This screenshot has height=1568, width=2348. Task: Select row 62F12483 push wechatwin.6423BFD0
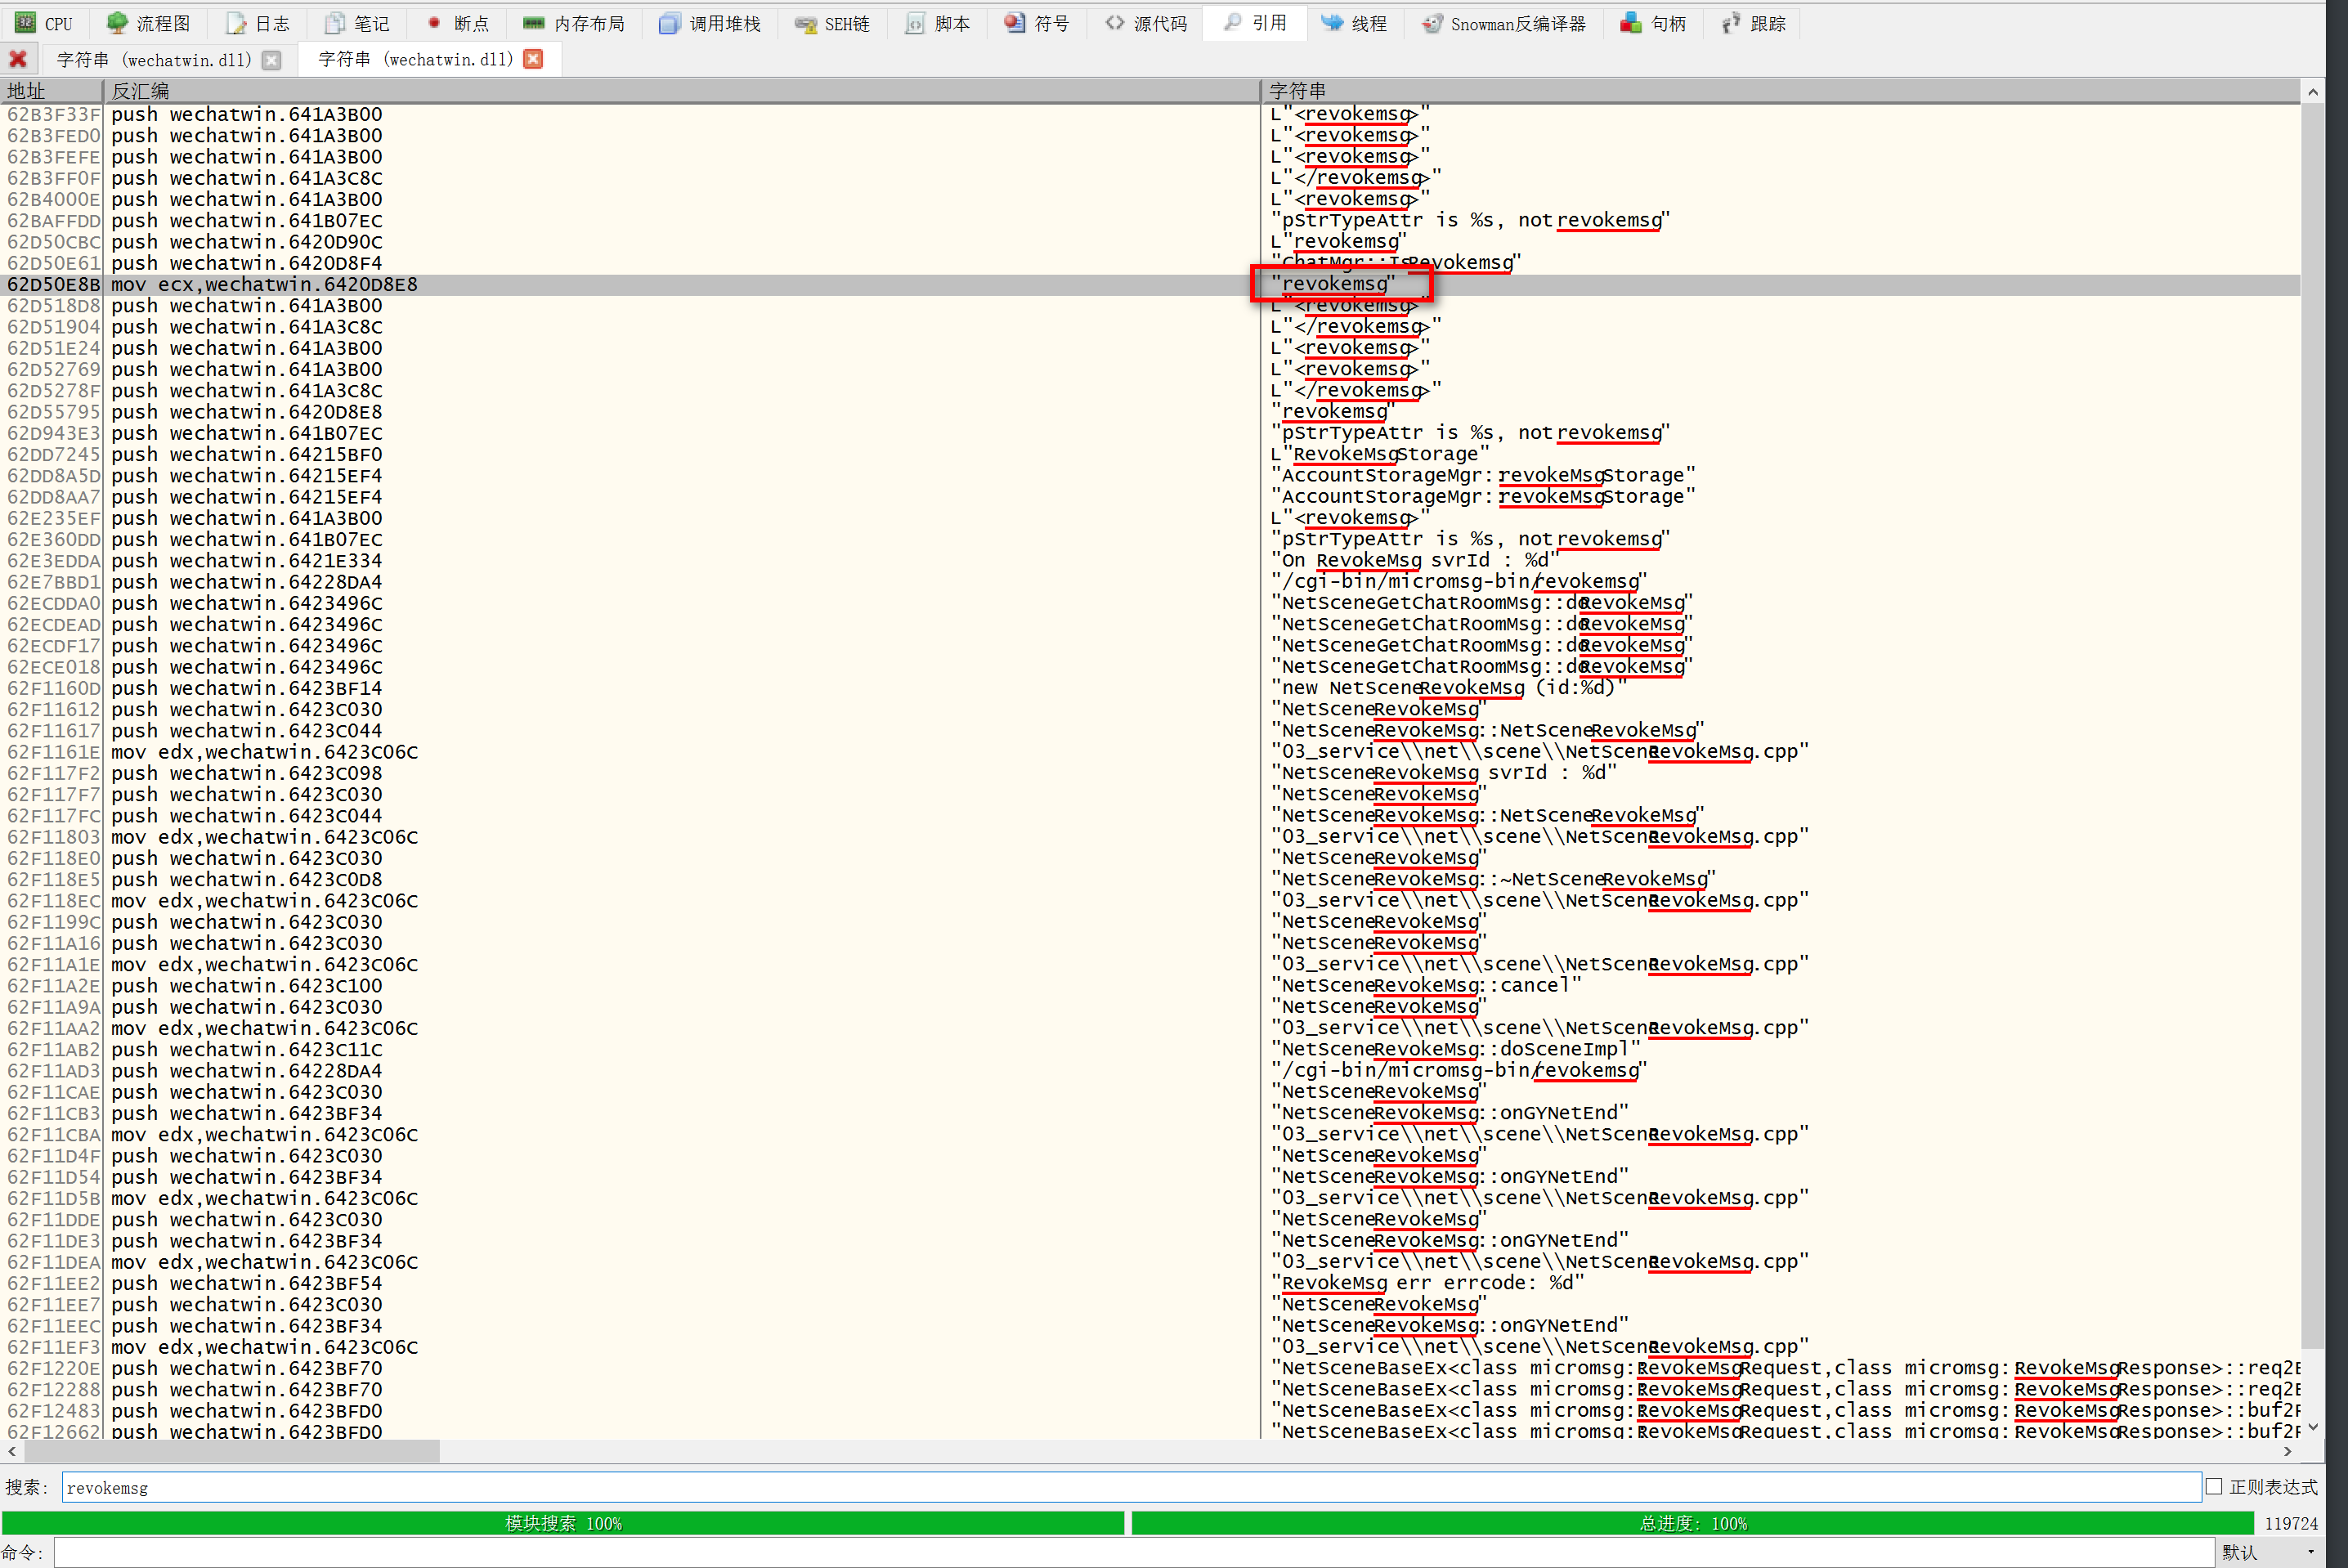tap(1150, 1411)
